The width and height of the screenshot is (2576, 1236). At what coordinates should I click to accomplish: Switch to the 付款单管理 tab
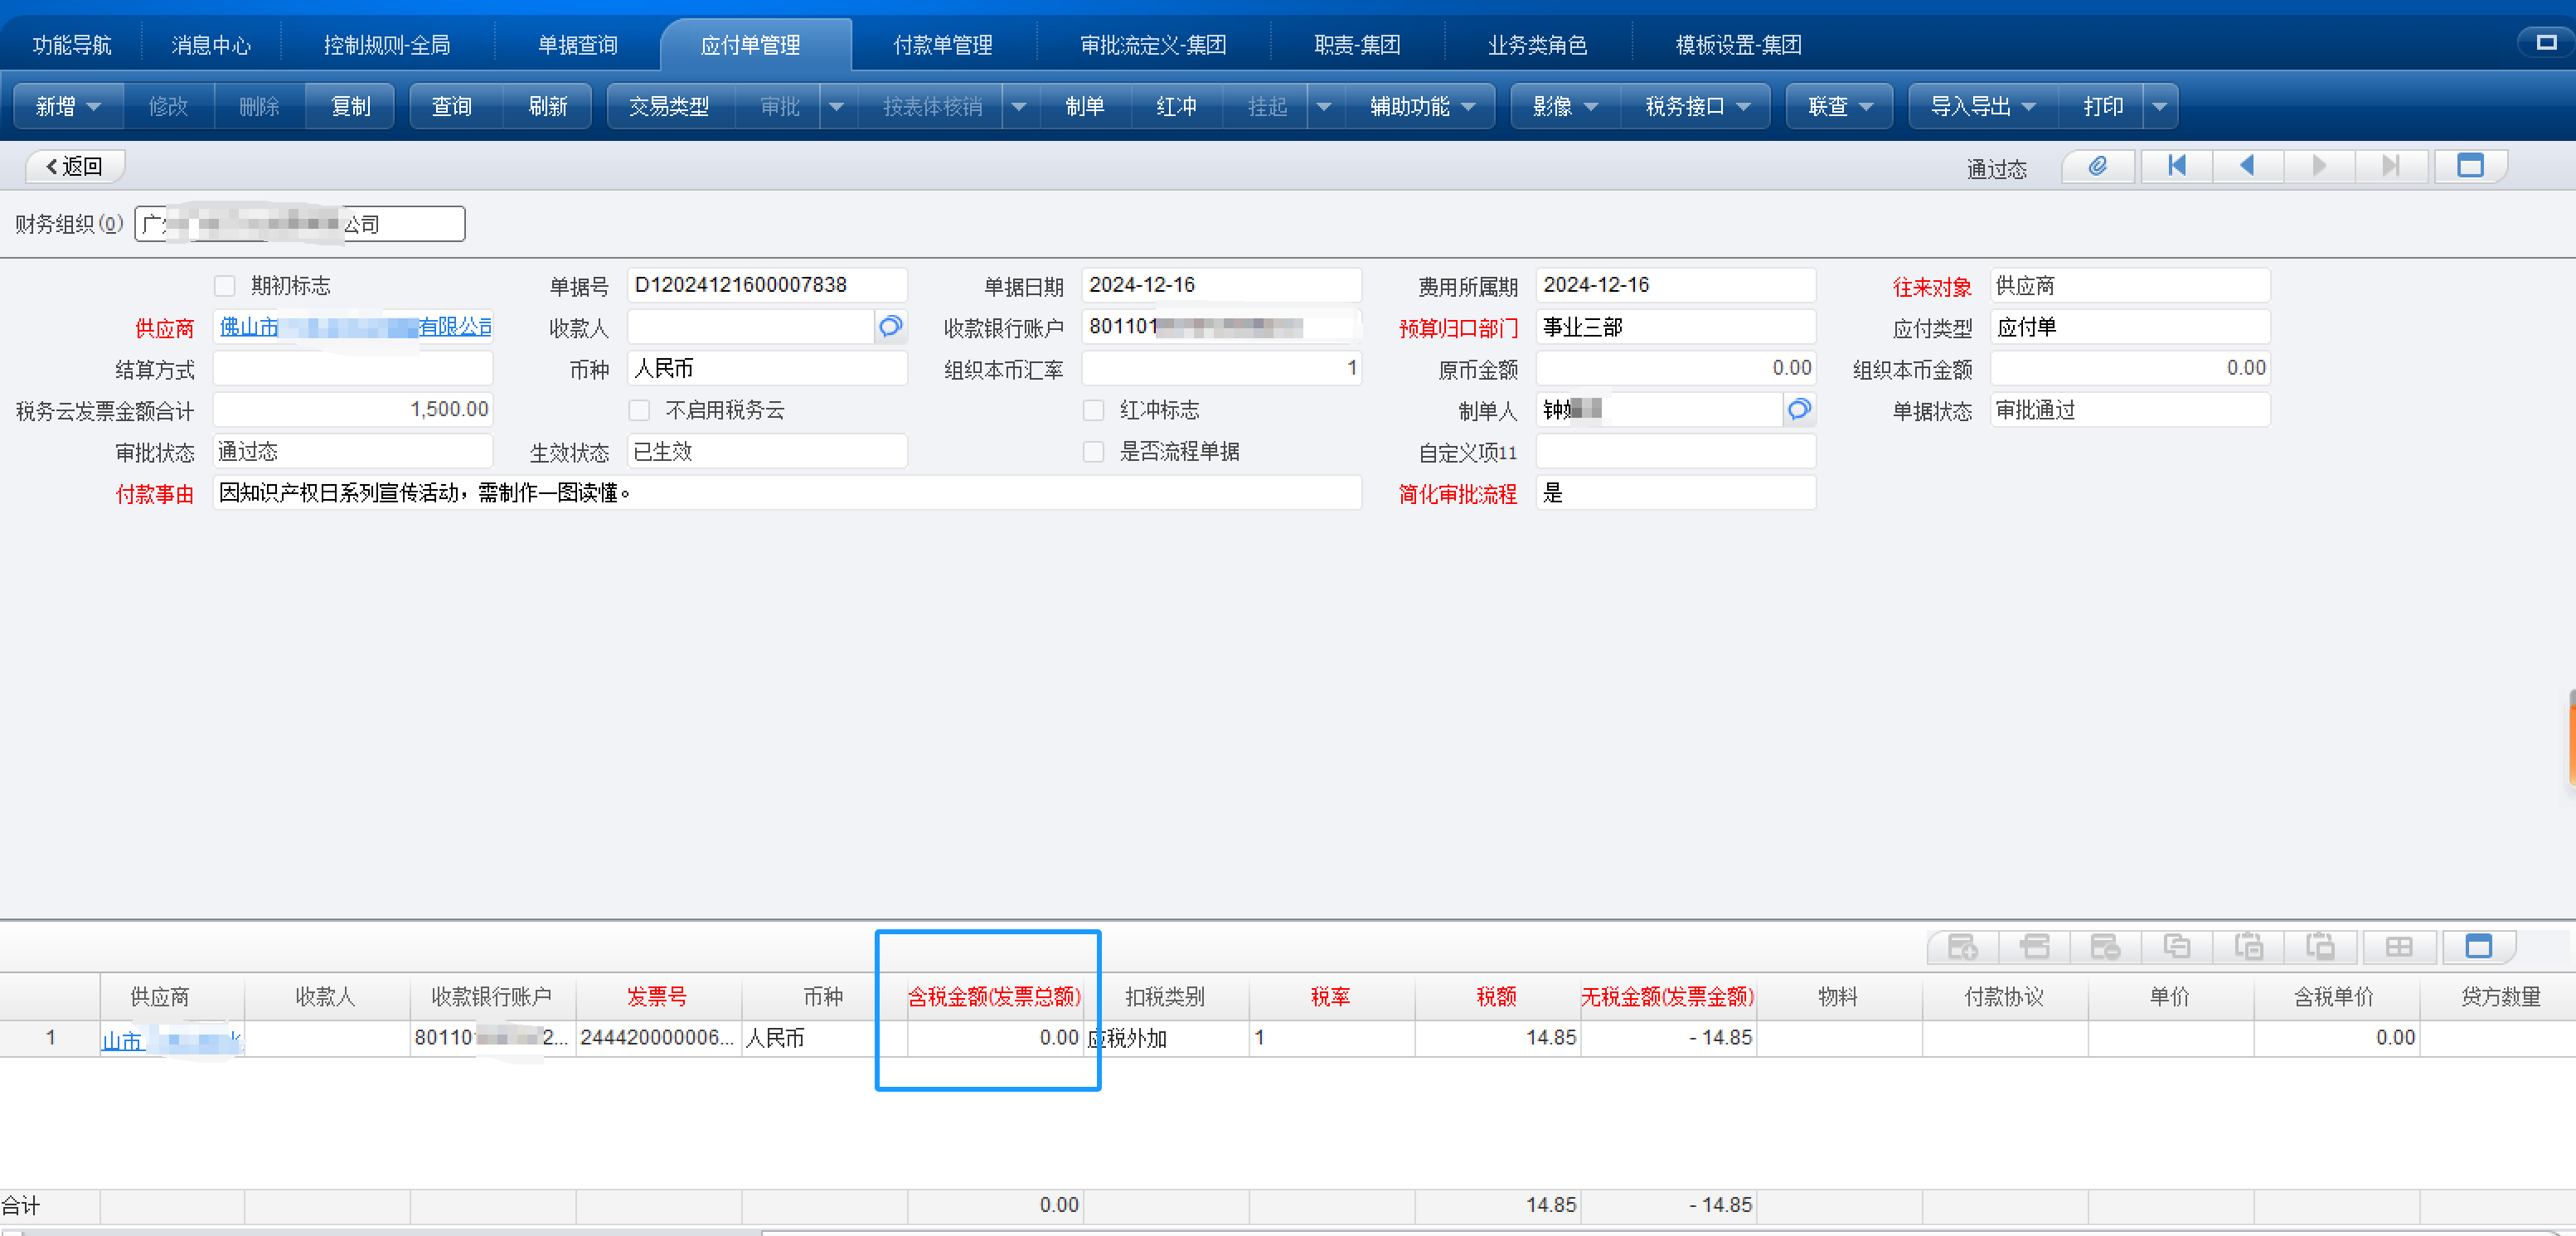tap(942, 45)
